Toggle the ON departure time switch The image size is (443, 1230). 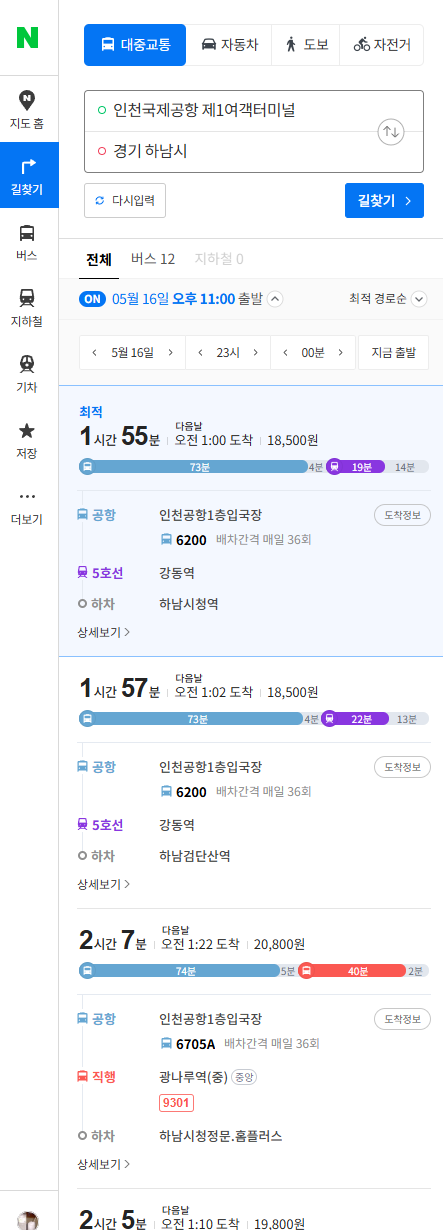pos(92,298)
